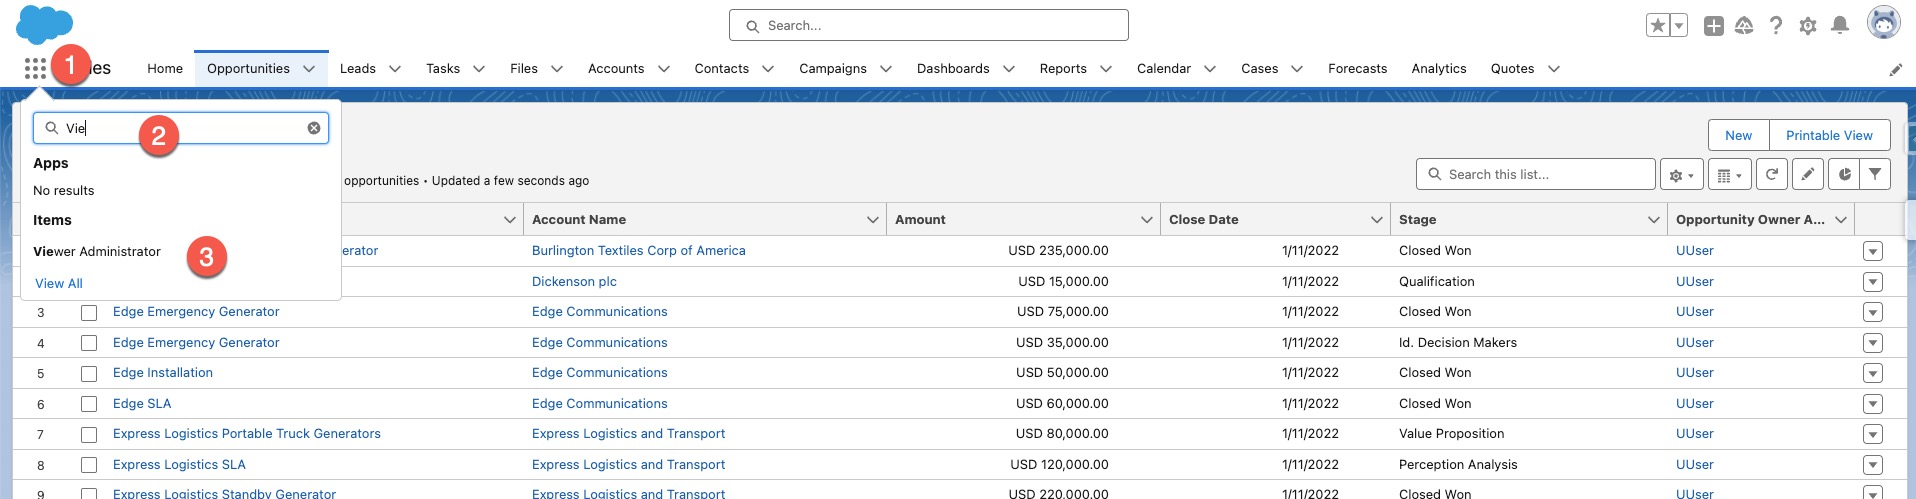Open the display as table menu

pos(1730,174)
